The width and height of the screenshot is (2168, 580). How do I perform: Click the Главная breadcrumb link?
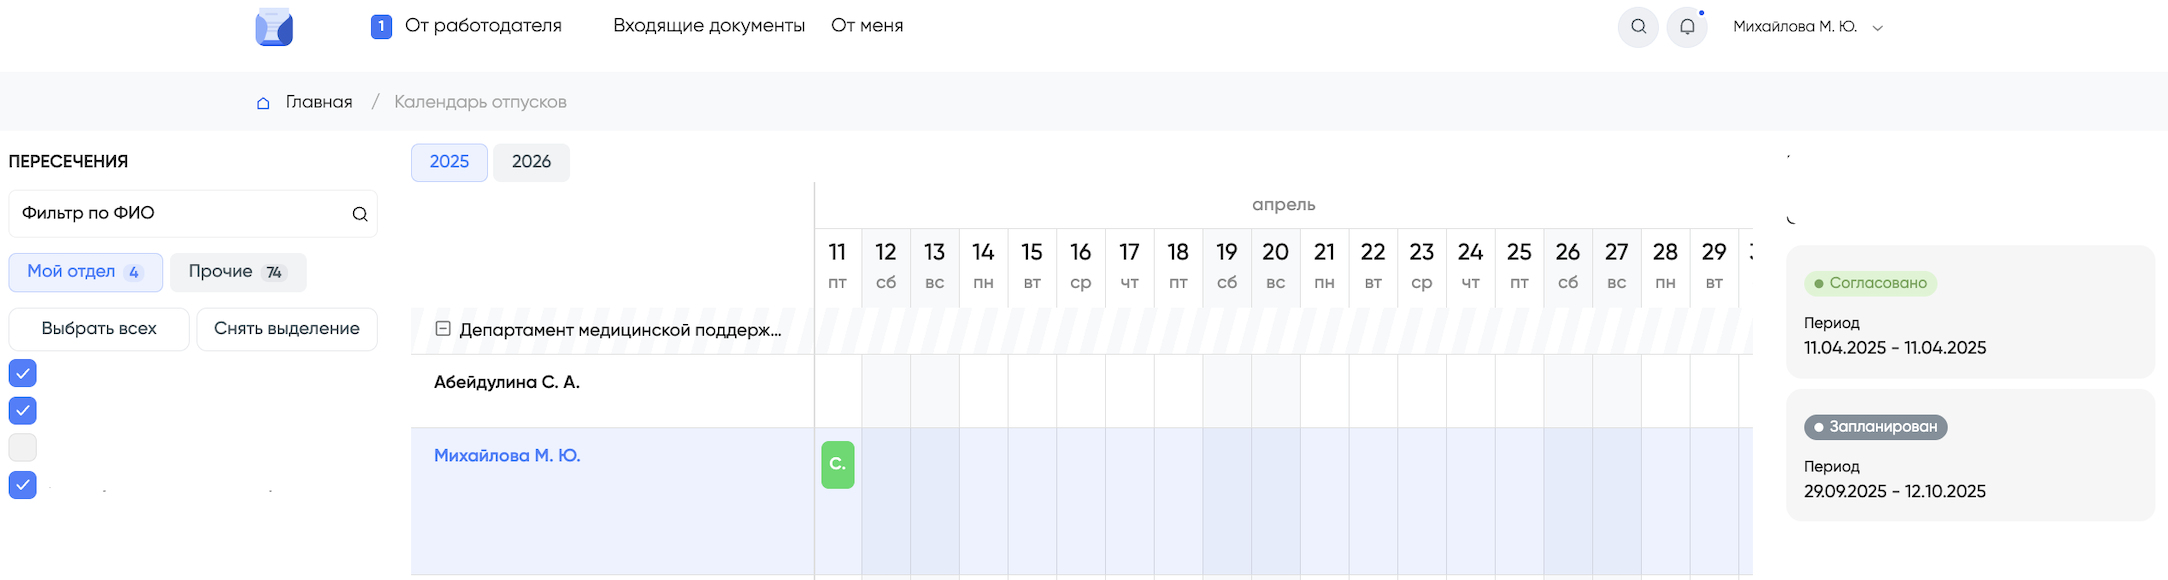click(x=319, y=102)
